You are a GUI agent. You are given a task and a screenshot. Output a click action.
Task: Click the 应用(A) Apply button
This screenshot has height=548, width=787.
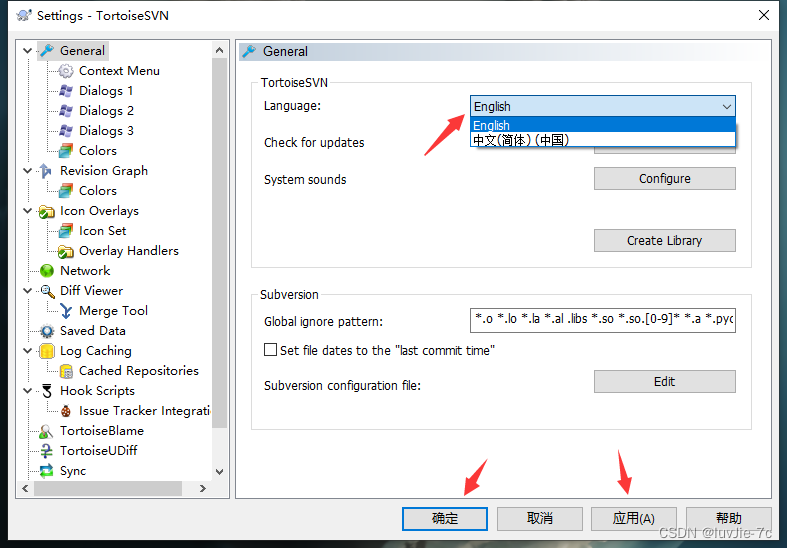633,518
